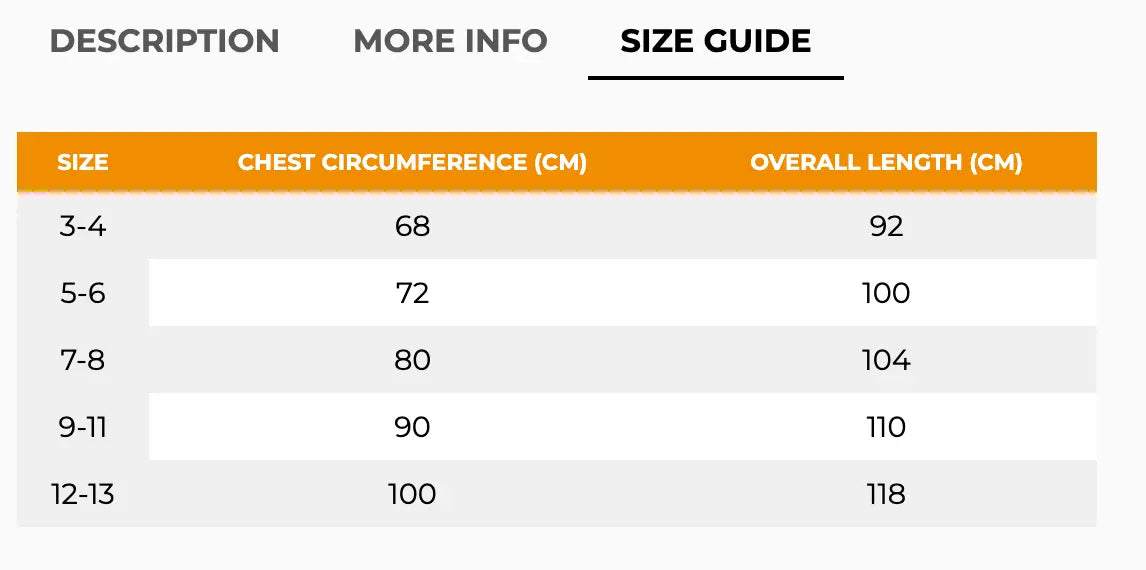Select the 5-6 size row label
1146x570 pixels.
coord(83,293)
